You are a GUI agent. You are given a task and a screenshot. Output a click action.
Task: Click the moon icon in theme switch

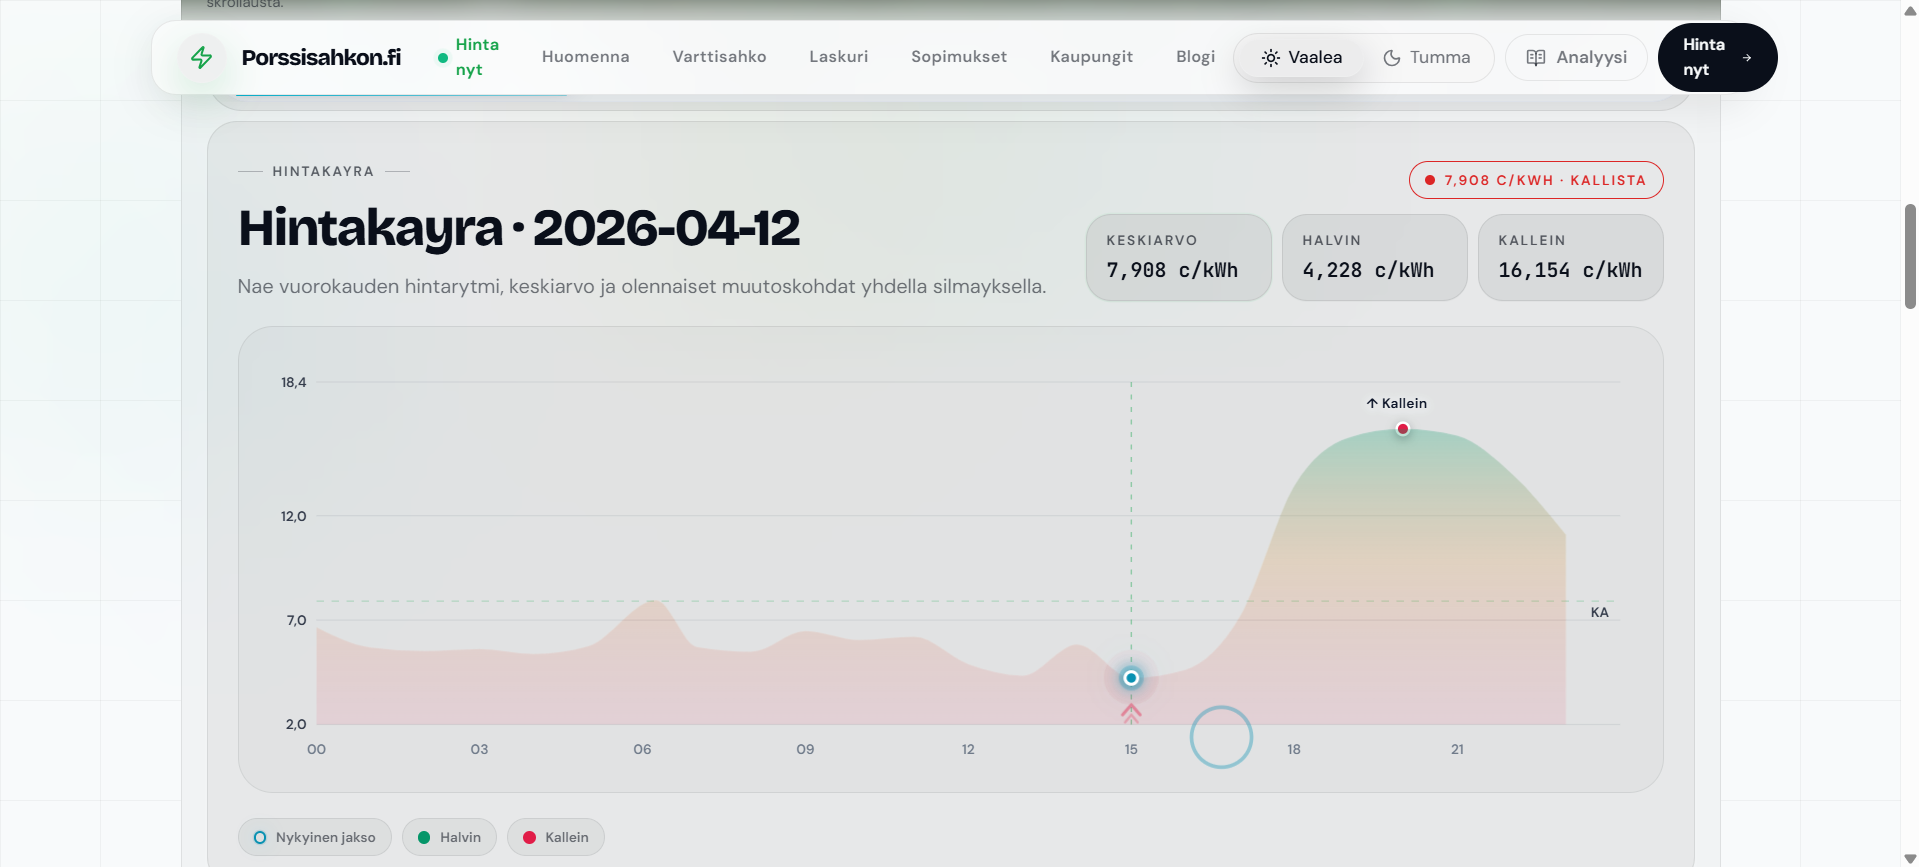pyautogui.click(x=1392, y=58)
